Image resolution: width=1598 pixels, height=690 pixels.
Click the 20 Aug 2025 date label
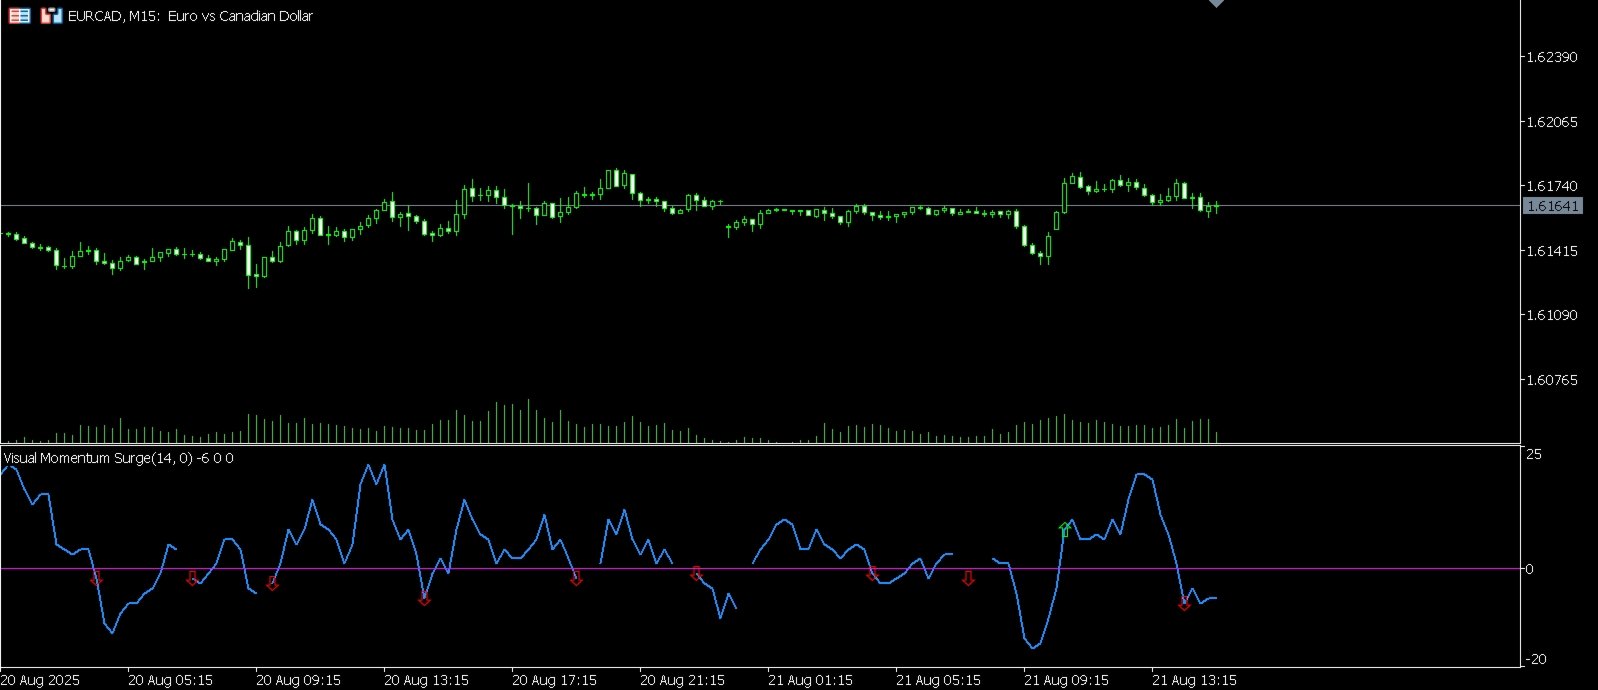40,680
